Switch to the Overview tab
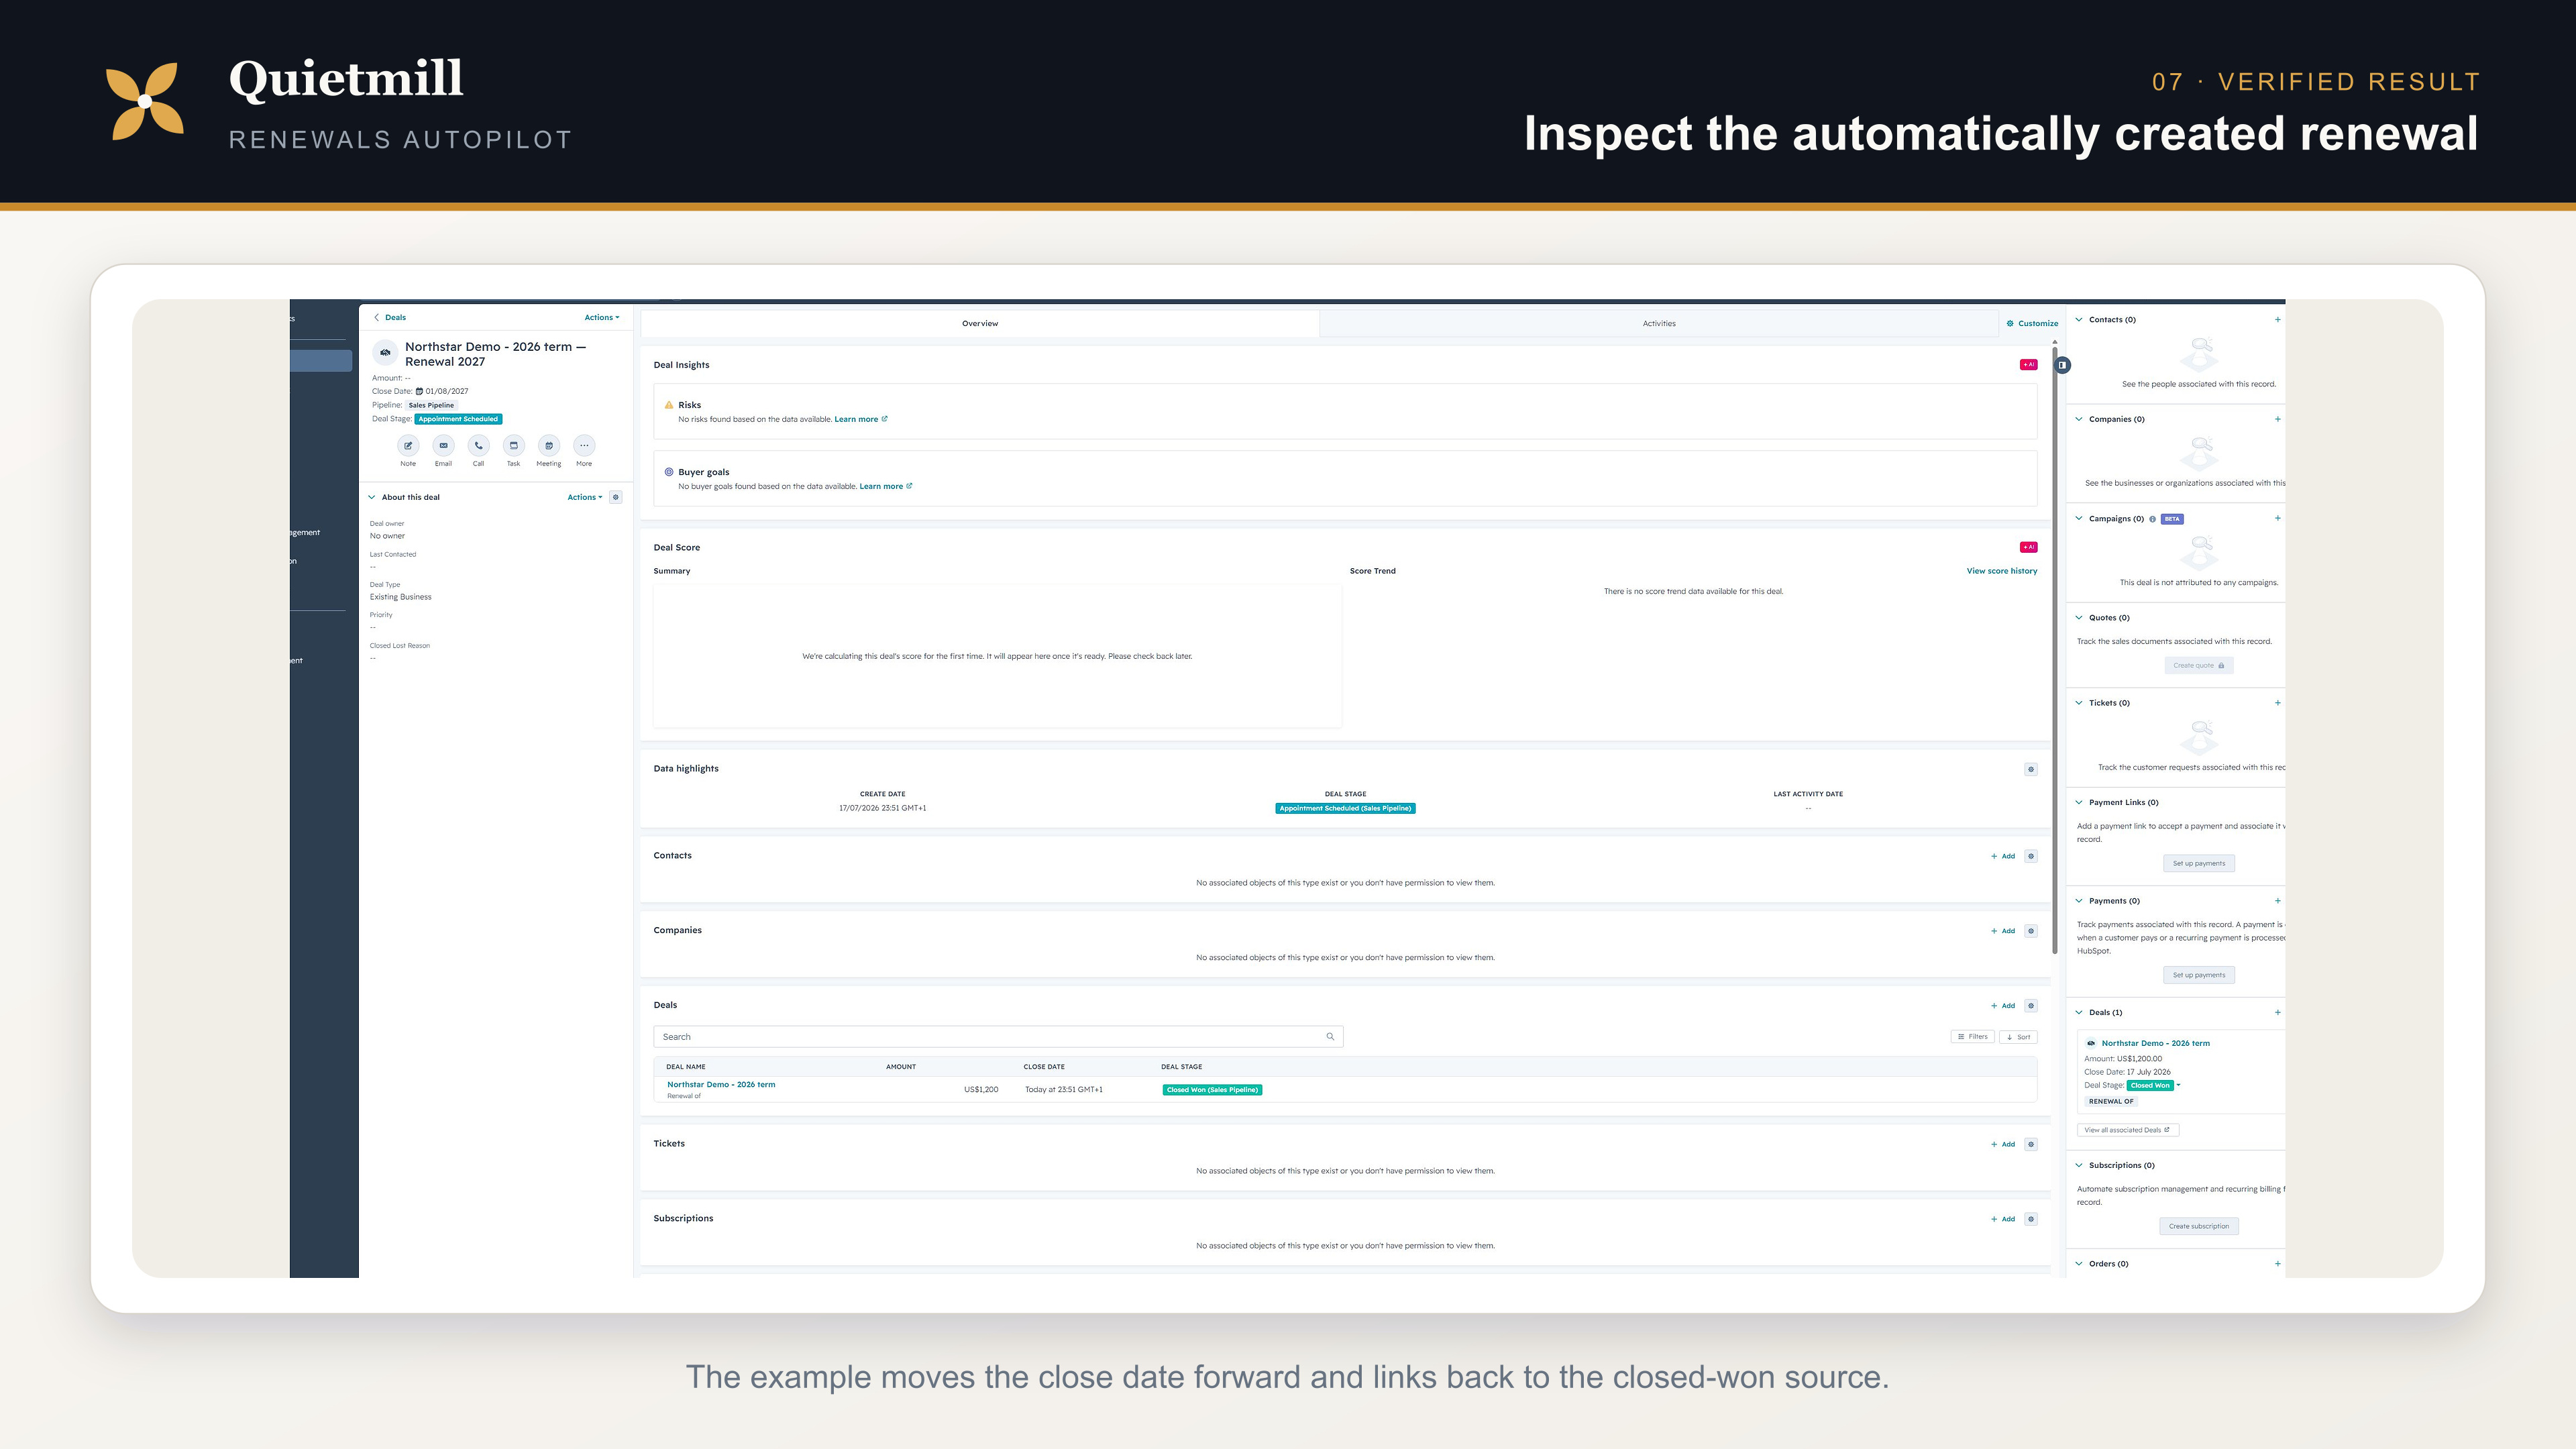Screen dimensions: 2576x1449 click(x=980, y=323)
